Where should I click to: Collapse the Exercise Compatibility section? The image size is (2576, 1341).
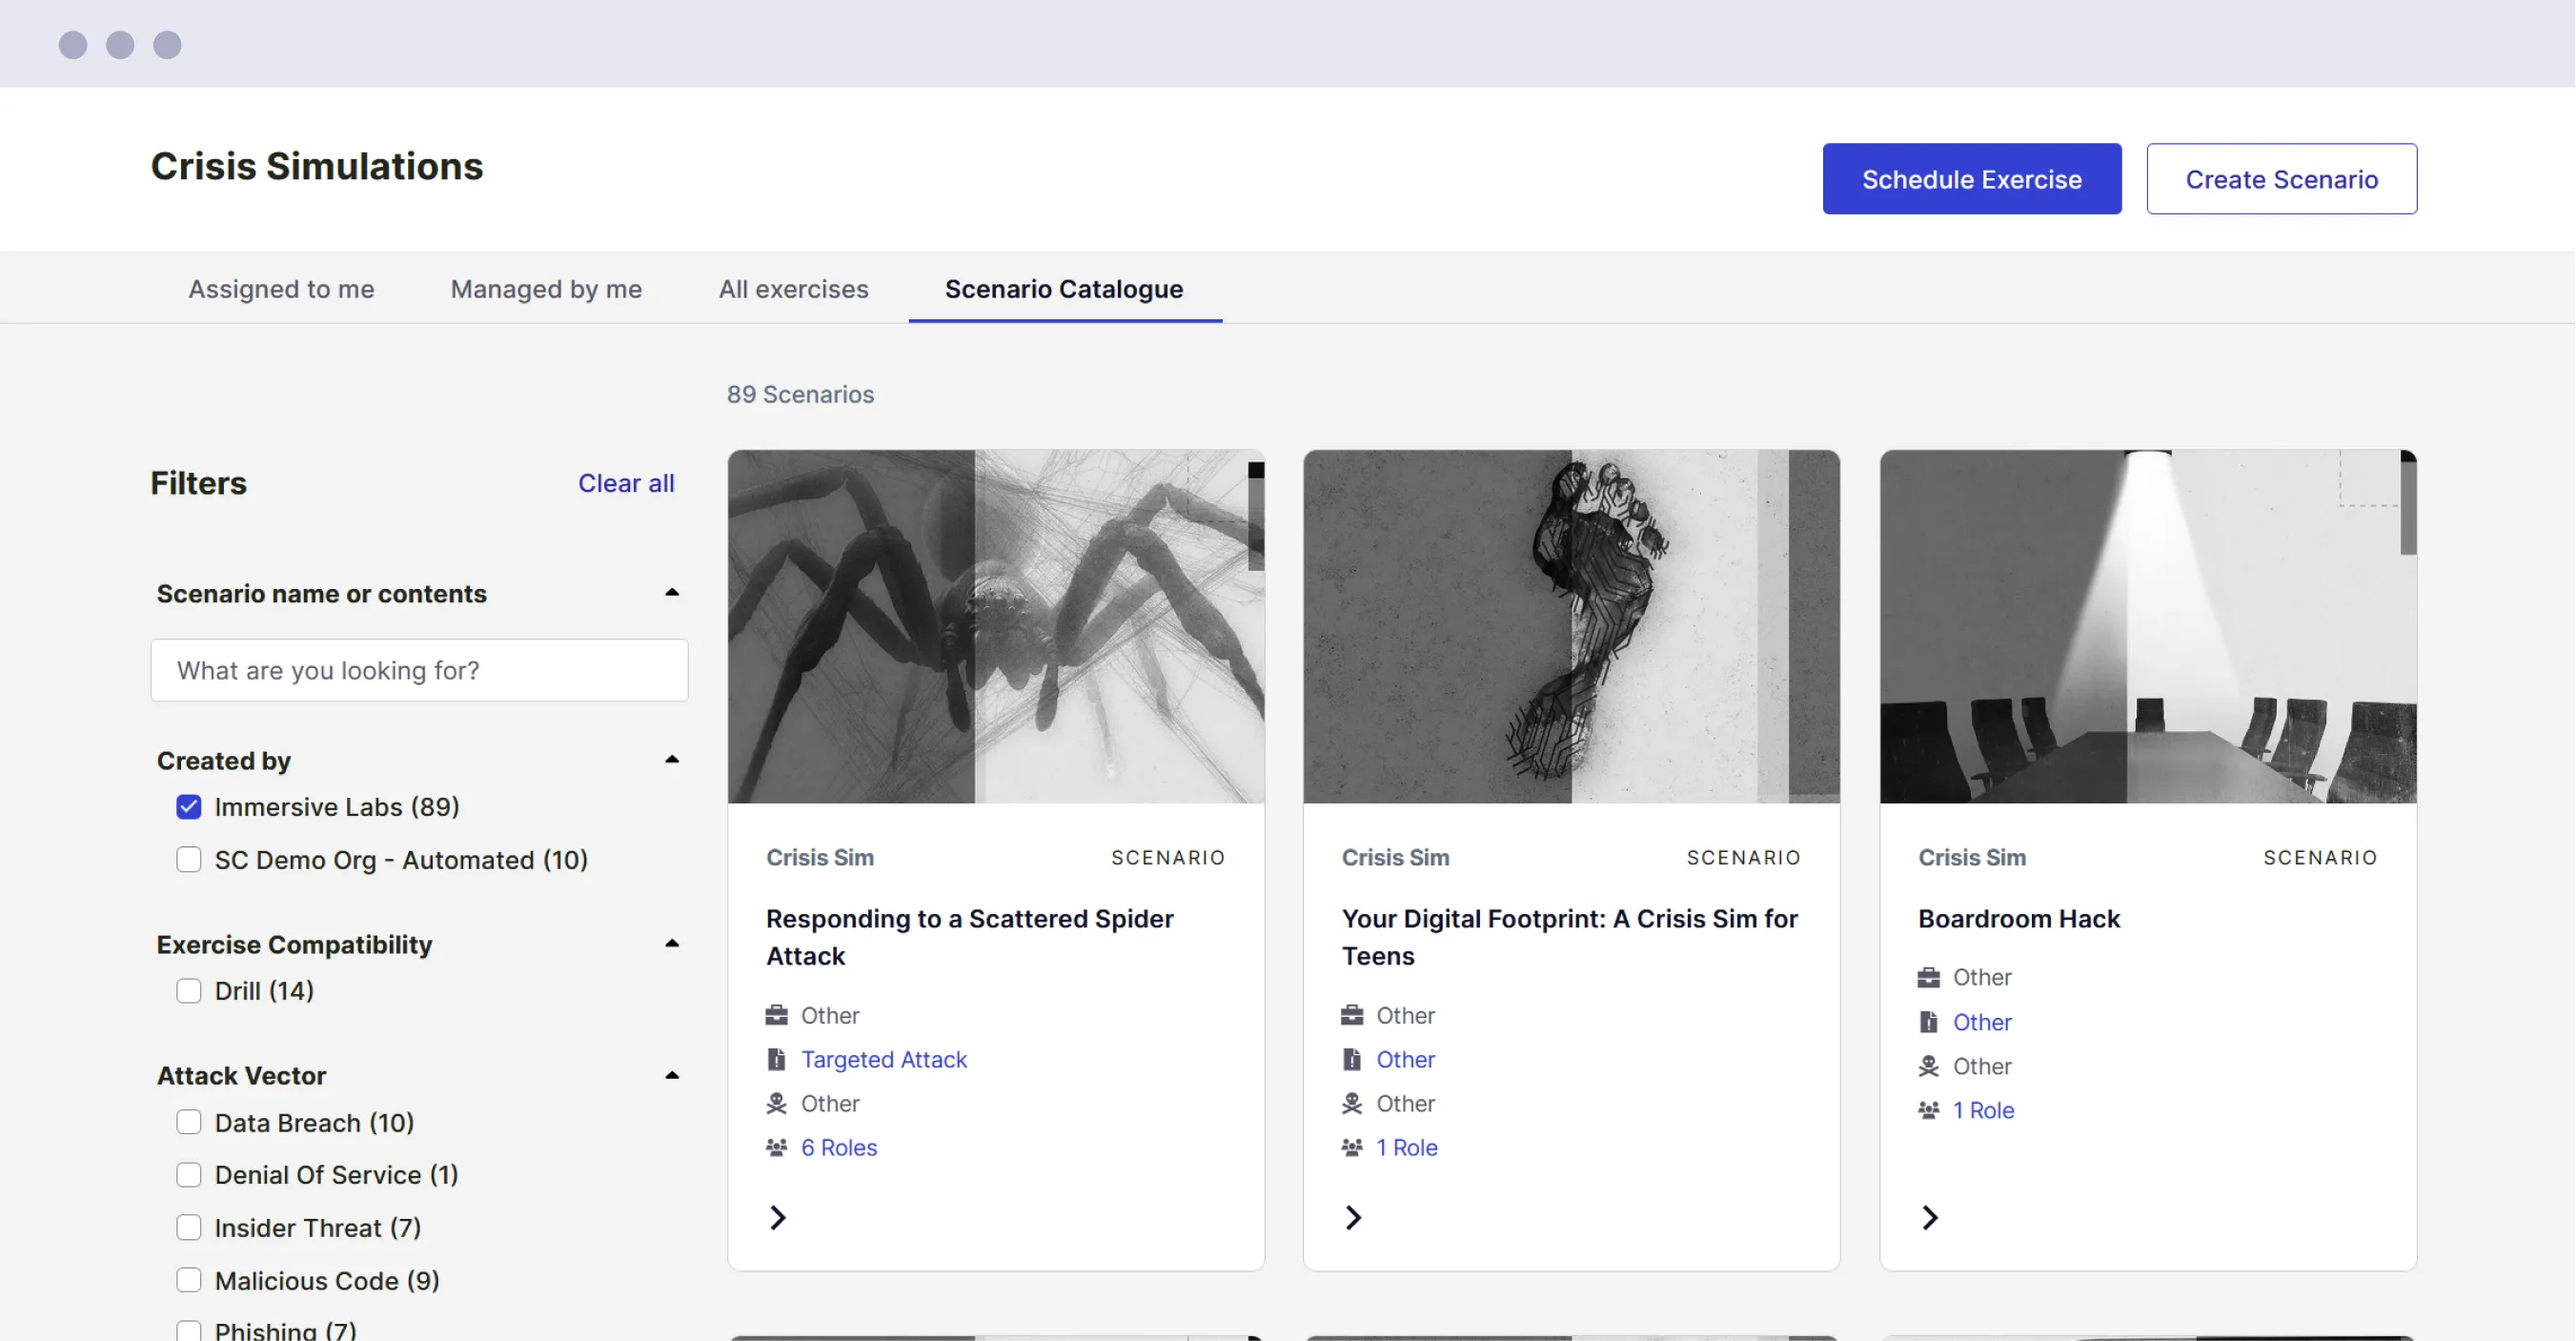coord(672,944)
